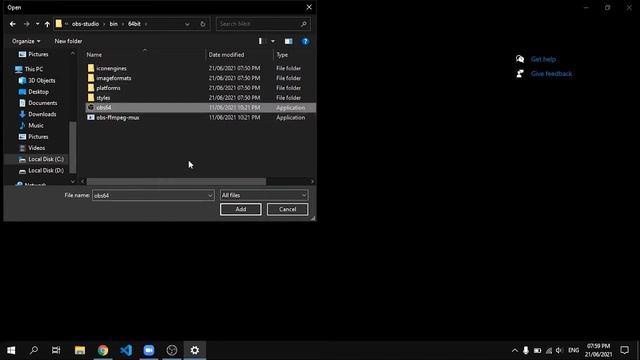Open the Windows Start menu
Screen dimensions: 640x360
pyautogui.click(x=11, y=350)
